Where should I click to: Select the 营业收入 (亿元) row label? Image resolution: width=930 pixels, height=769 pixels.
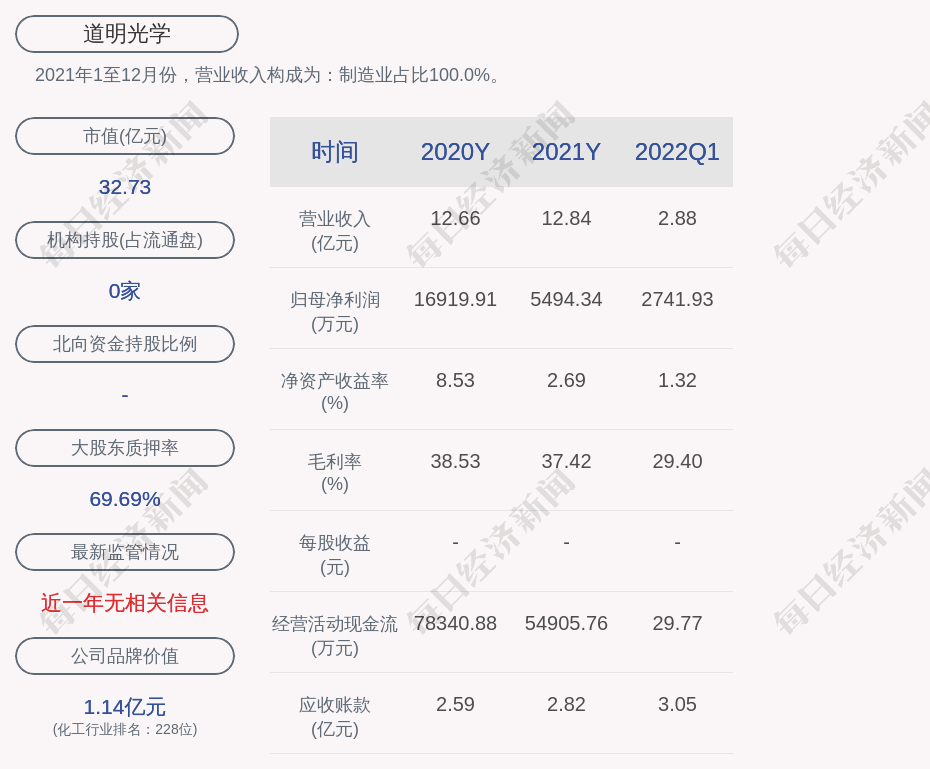pyautogui.click(x=335, y=231)
